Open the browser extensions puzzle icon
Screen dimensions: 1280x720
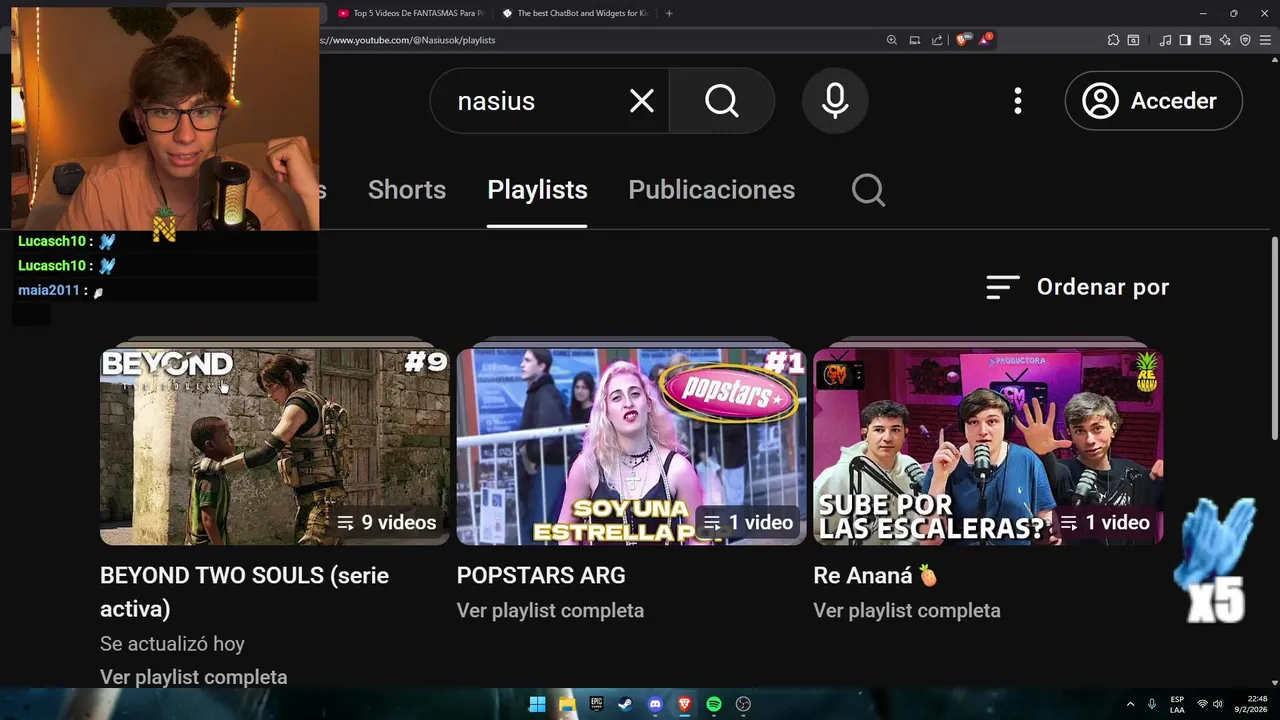pyautogui.click(x=1113, y=40)
